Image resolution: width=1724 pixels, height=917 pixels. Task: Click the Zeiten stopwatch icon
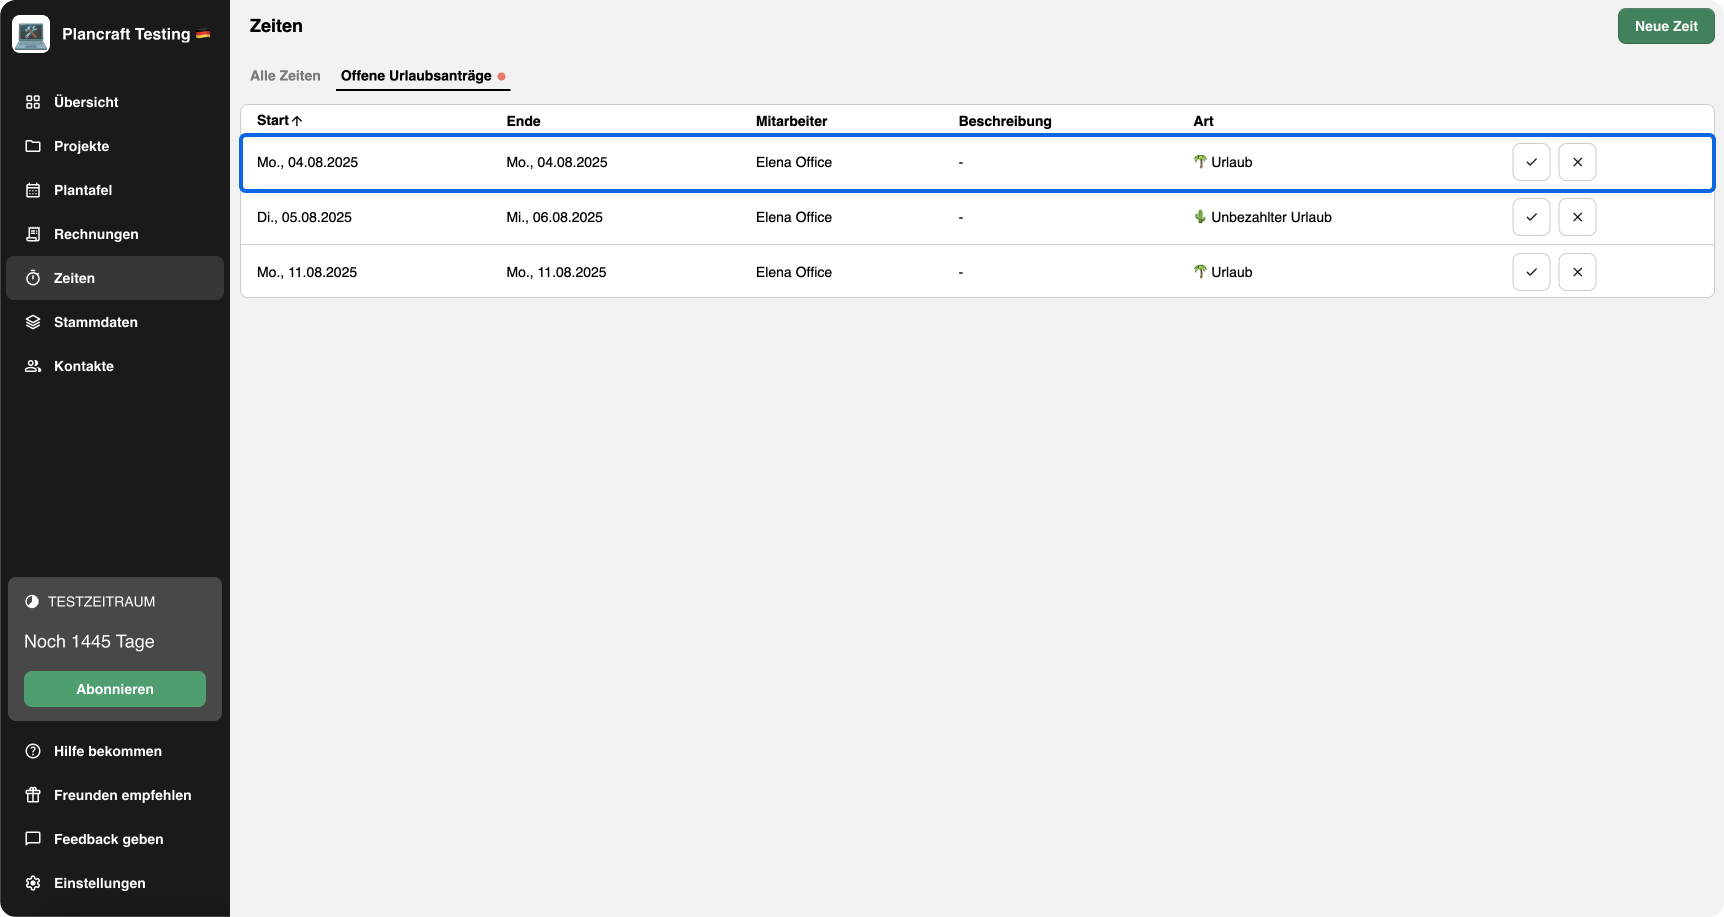coord(33,278)
